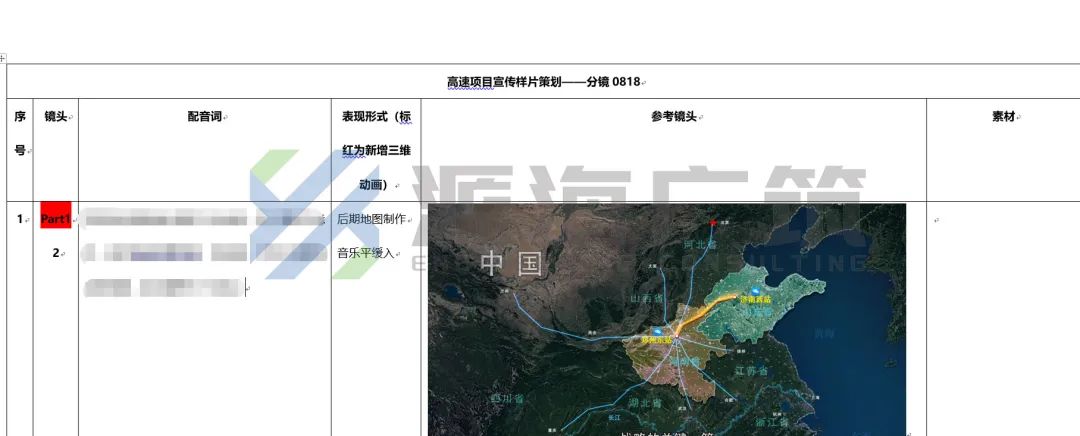Click the row number 1 cell
The height and width of the screenshot is (436, 1080).
pyautogui.click(x=20, y=219)
